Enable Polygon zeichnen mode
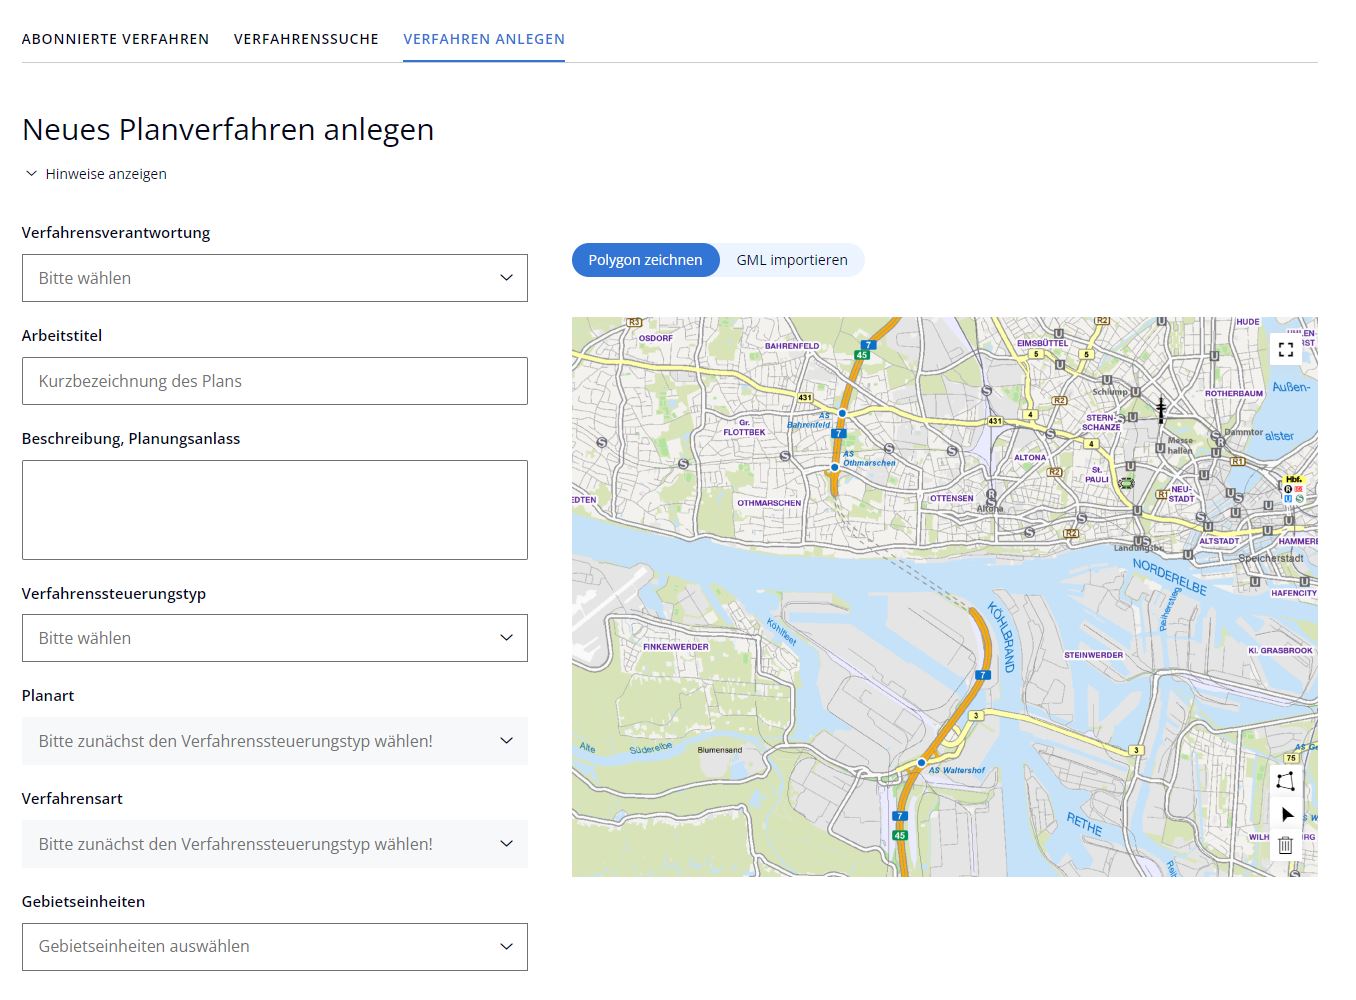1356x1000 pixels. coord(645,259)
